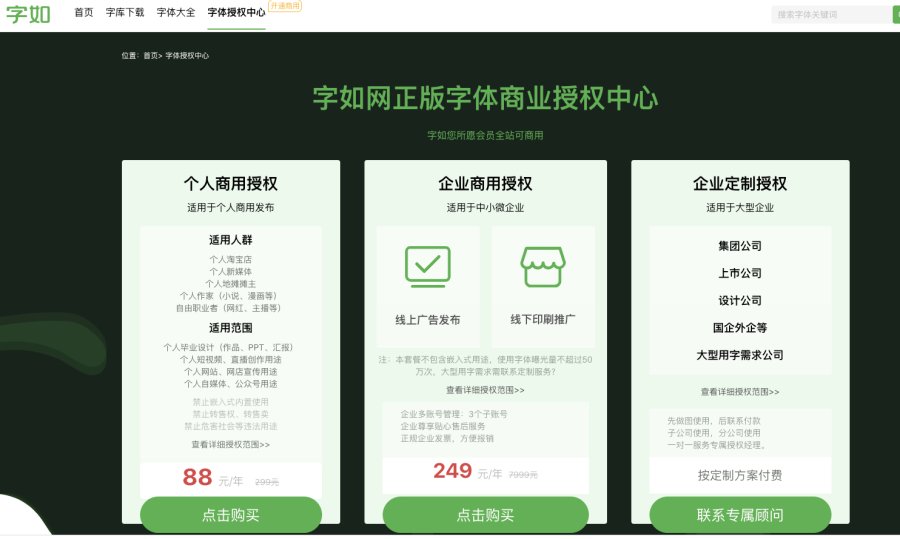Go to 字体大全 in navigation
This screenshot has height=539, width=900.
(176, 12)
